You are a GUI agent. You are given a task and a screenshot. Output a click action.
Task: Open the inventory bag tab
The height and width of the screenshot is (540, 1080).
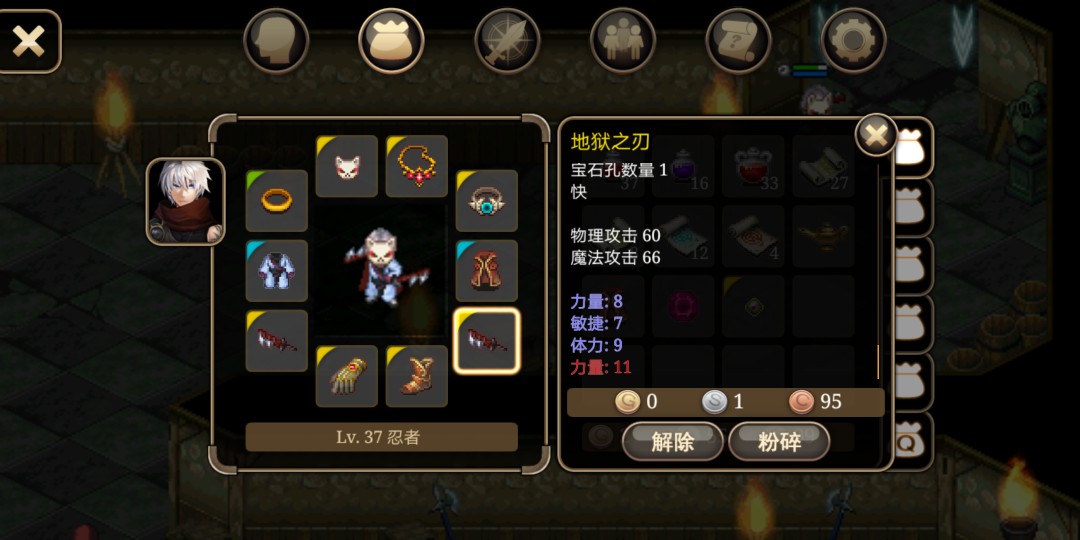(391, 41)
